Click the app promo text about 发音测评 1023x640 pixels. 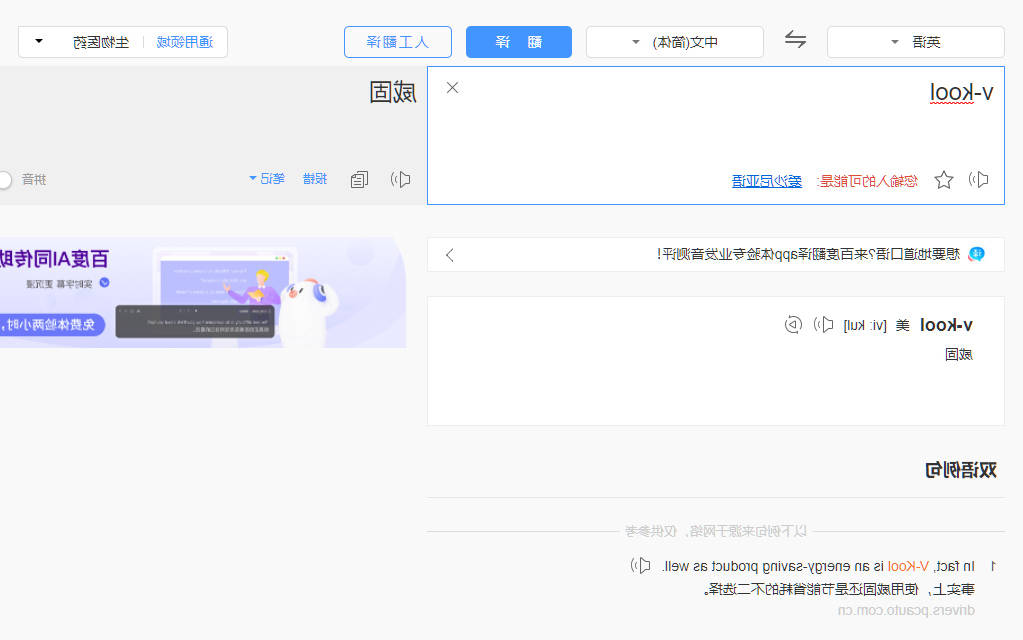pos(808,254)
